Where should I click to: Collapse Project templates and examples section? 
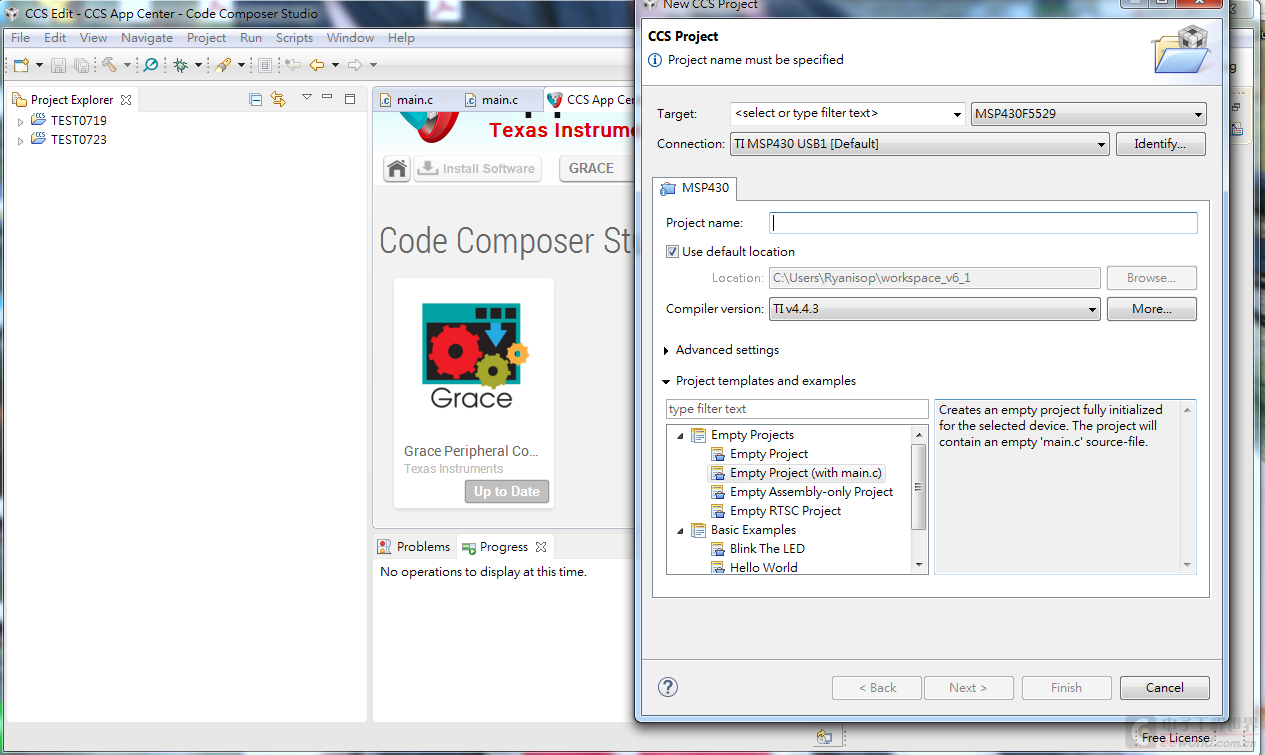click(x=667, y=381)
